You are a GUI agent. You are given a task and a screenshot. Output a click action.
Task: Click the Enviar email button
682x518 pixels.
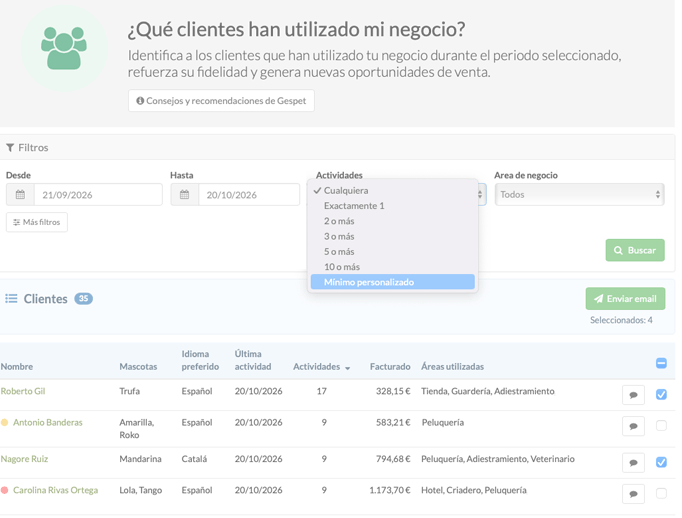click(625, 298)
